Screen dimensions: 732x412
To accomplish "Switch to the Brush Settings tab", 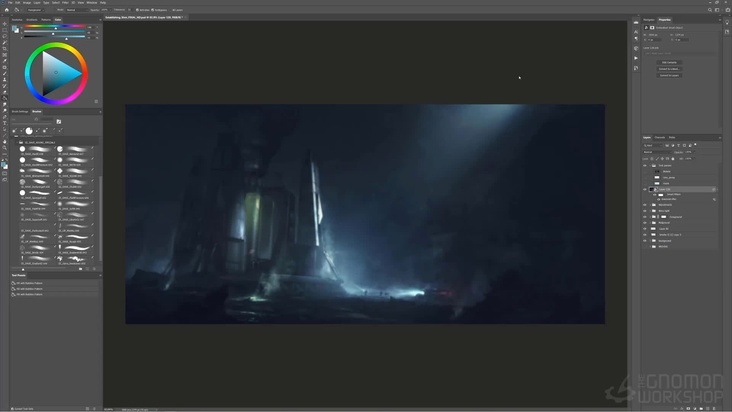I will [20, 112].
